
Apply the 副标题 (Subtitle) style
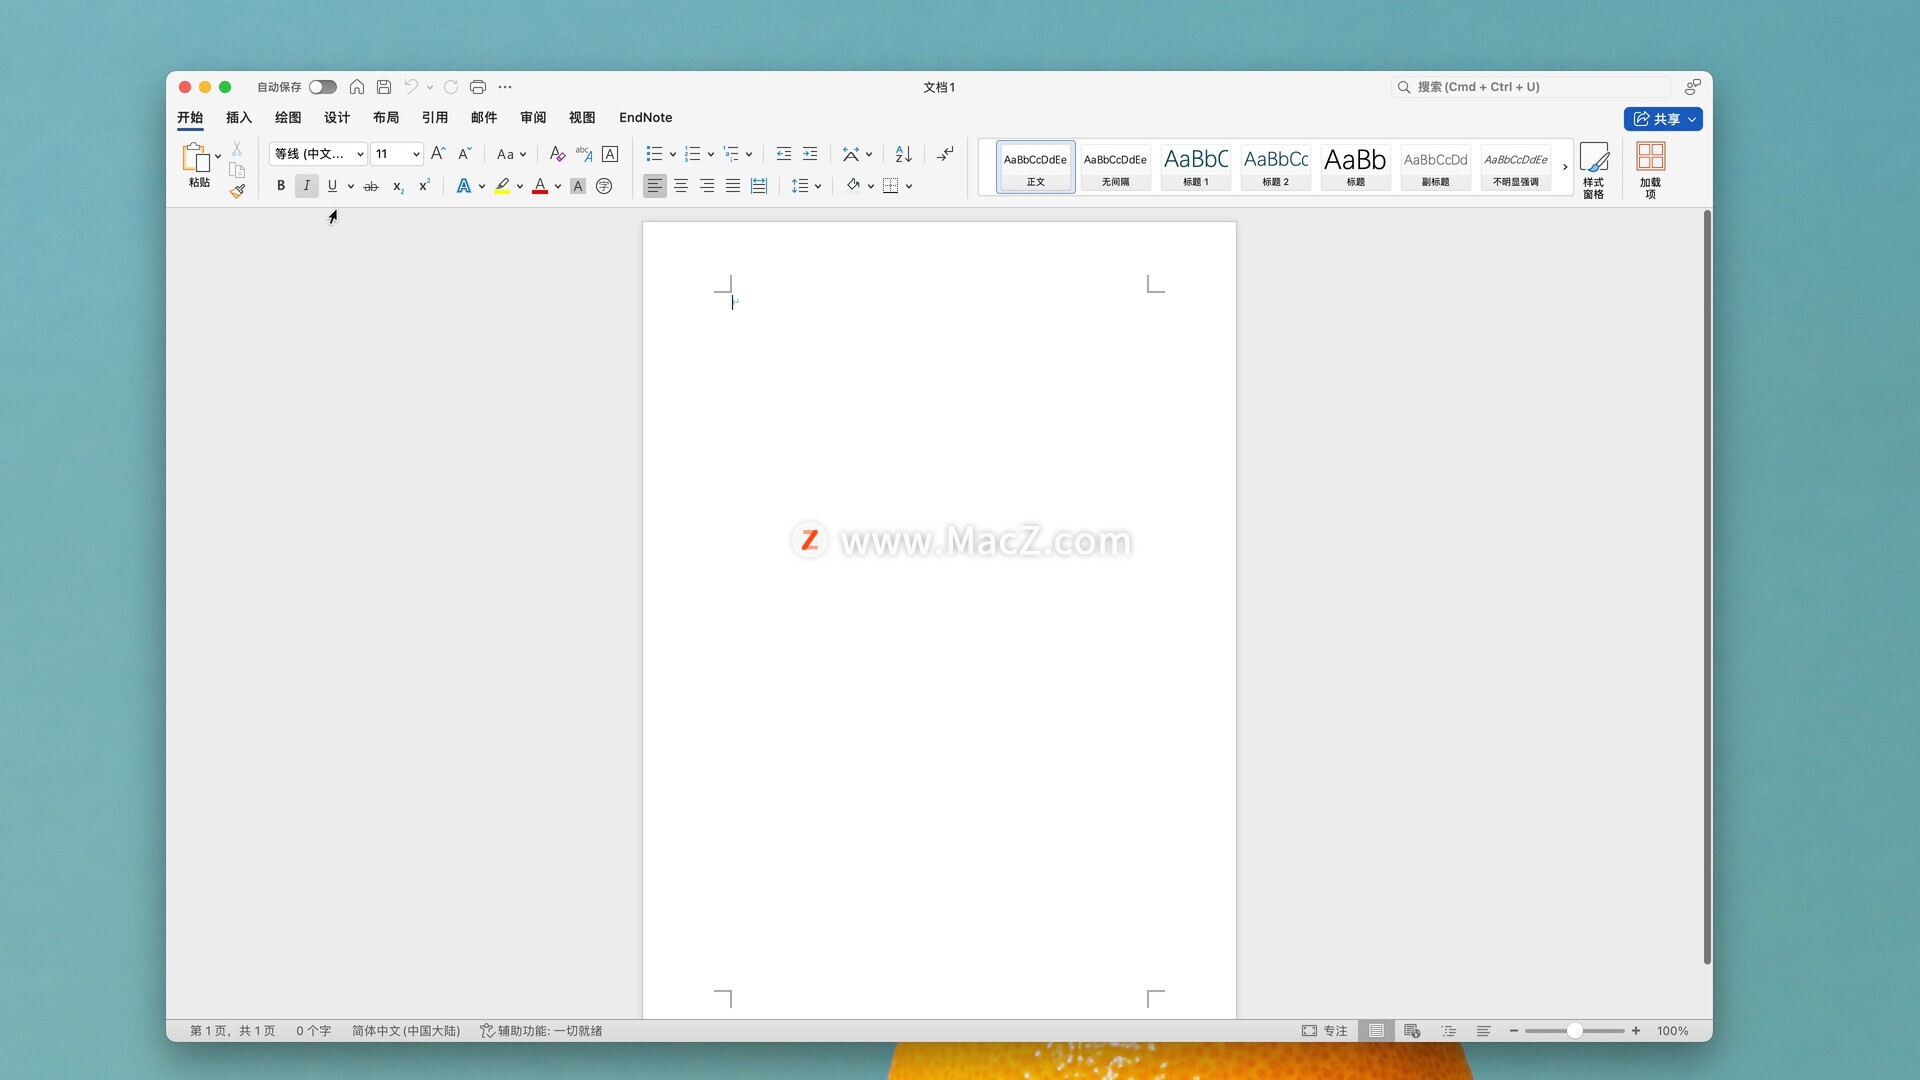pos(1435,167)
